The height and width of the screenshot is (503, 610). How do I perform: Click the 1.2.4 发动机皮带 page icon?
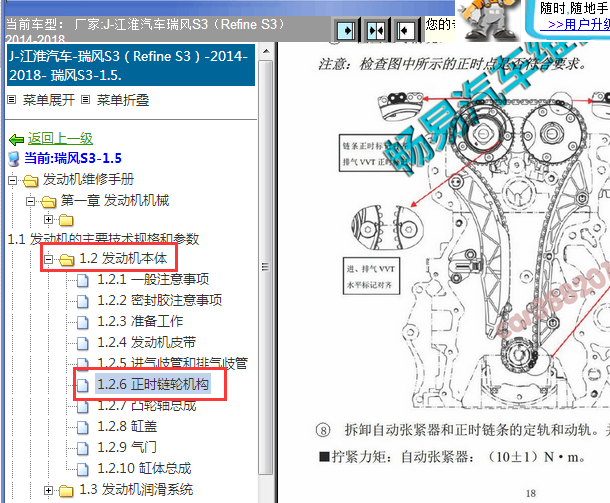point(82,343)
